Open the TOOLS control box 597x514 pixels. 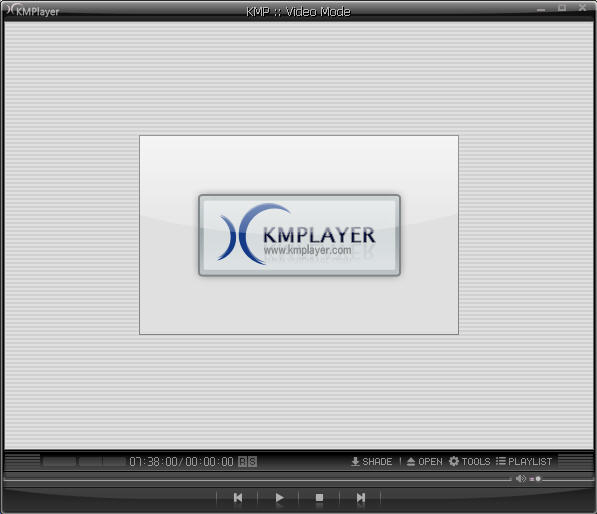tap(469, 461)
